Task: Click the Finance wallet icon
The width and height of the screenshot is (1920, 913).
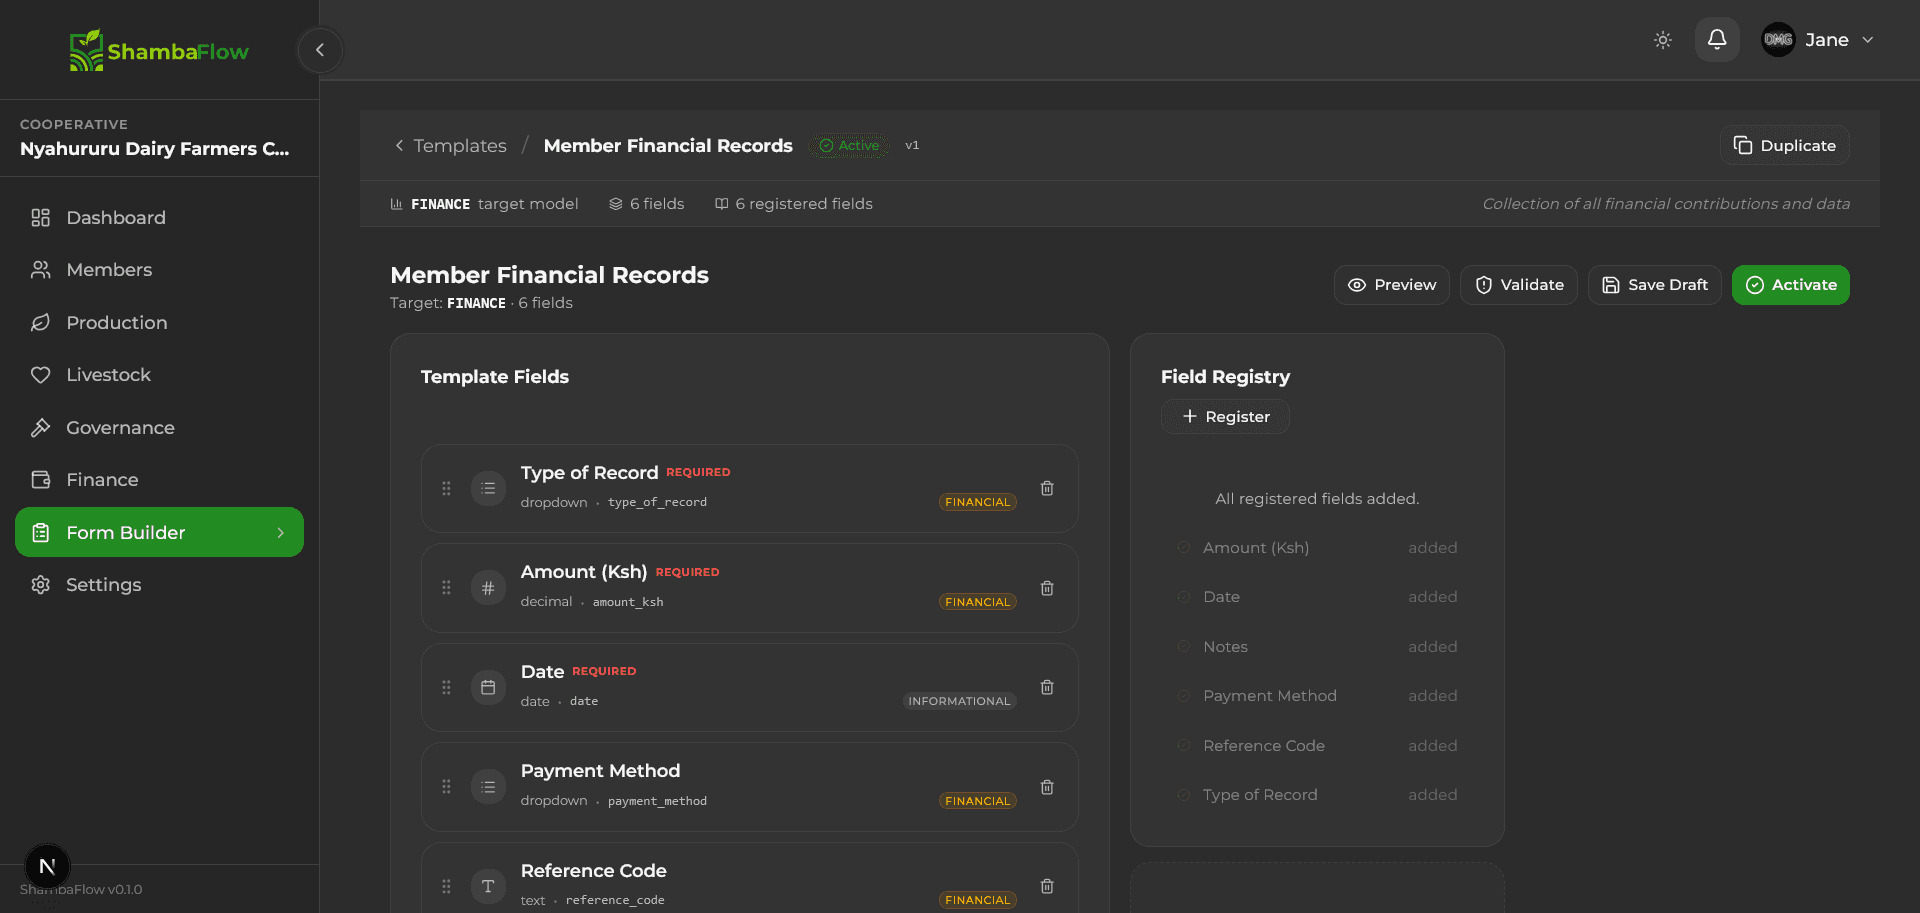Action: point(41,480)
